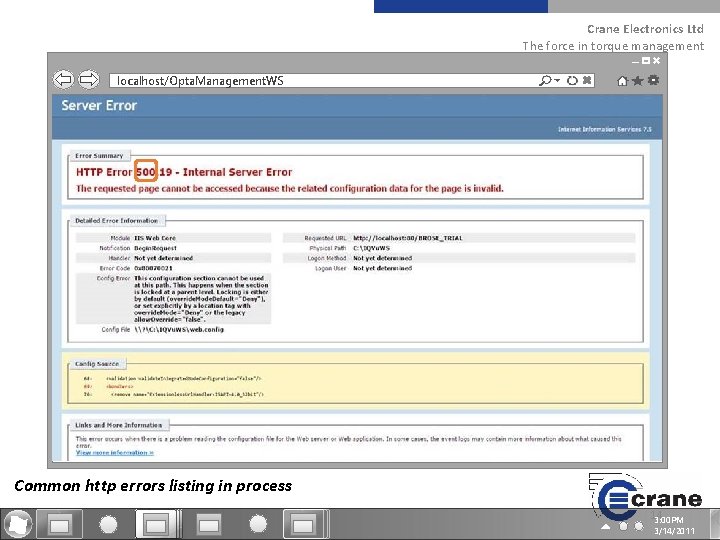Minimize the browser window

tap(636, 62)
